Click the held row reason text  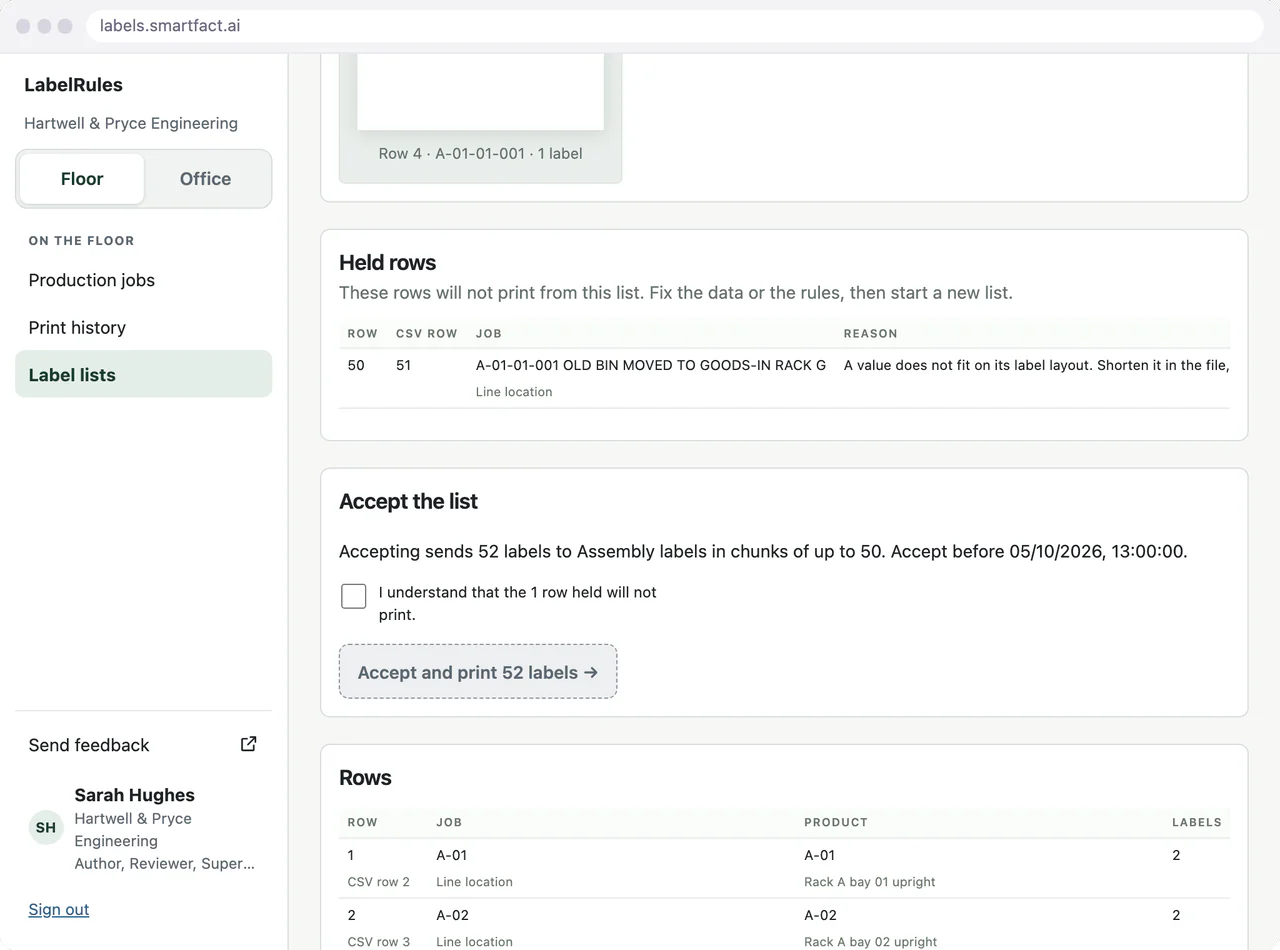coord(1036,365)
